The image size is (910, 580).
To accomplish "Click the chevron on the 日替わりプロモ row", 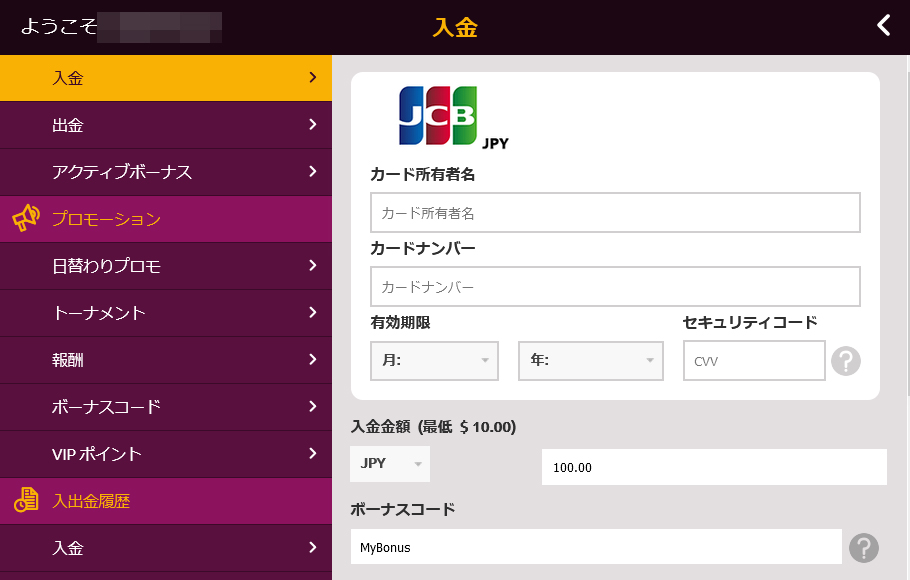I will (313, 265).
